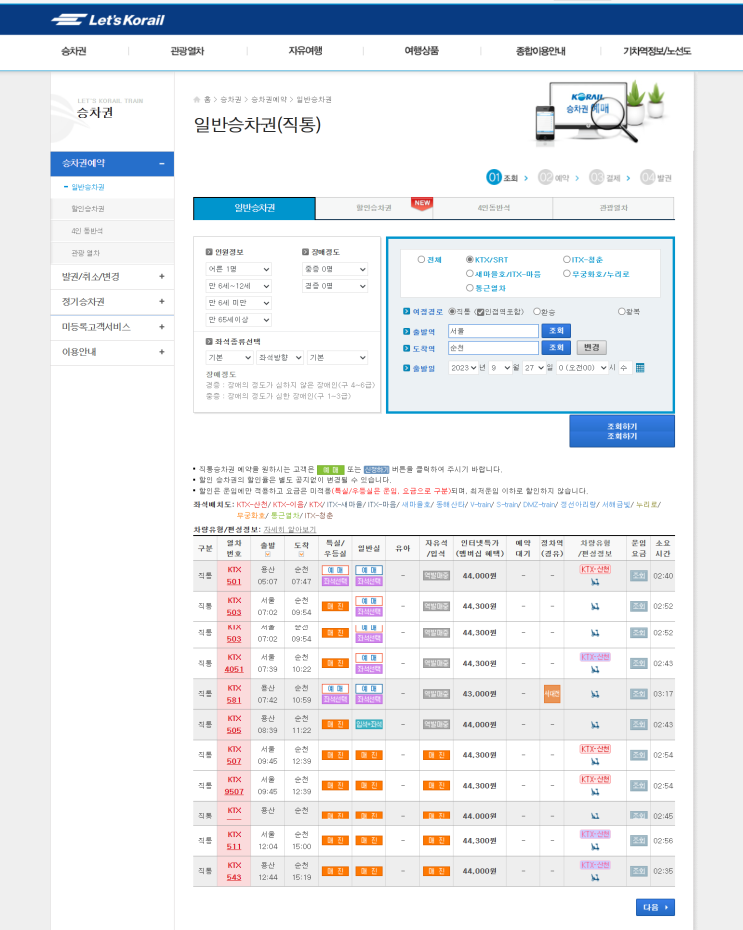Select the ITX-청춘 radio button
This screenshot has height=930, width=743.
[566, 260]
